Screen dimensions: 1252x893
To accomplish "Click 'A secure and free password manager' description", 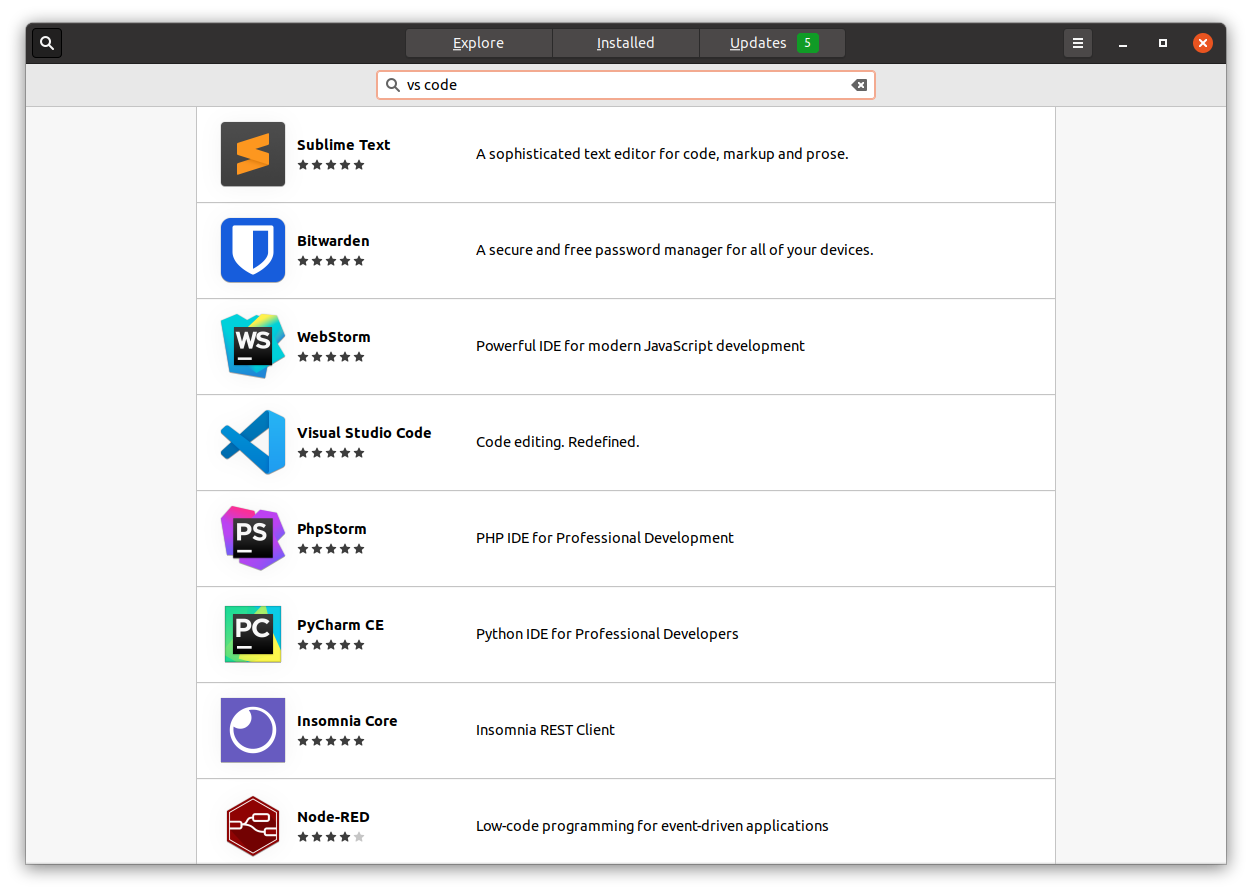I will (x=675, y=250).
